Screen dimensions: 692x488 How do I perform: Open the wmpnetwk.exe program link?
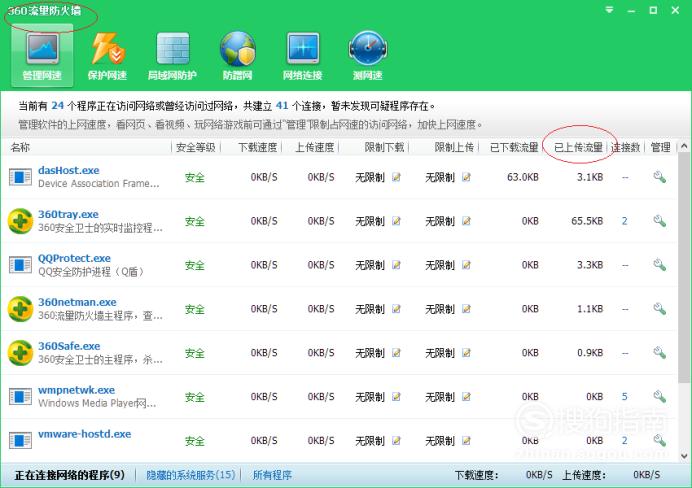(76, 390)
